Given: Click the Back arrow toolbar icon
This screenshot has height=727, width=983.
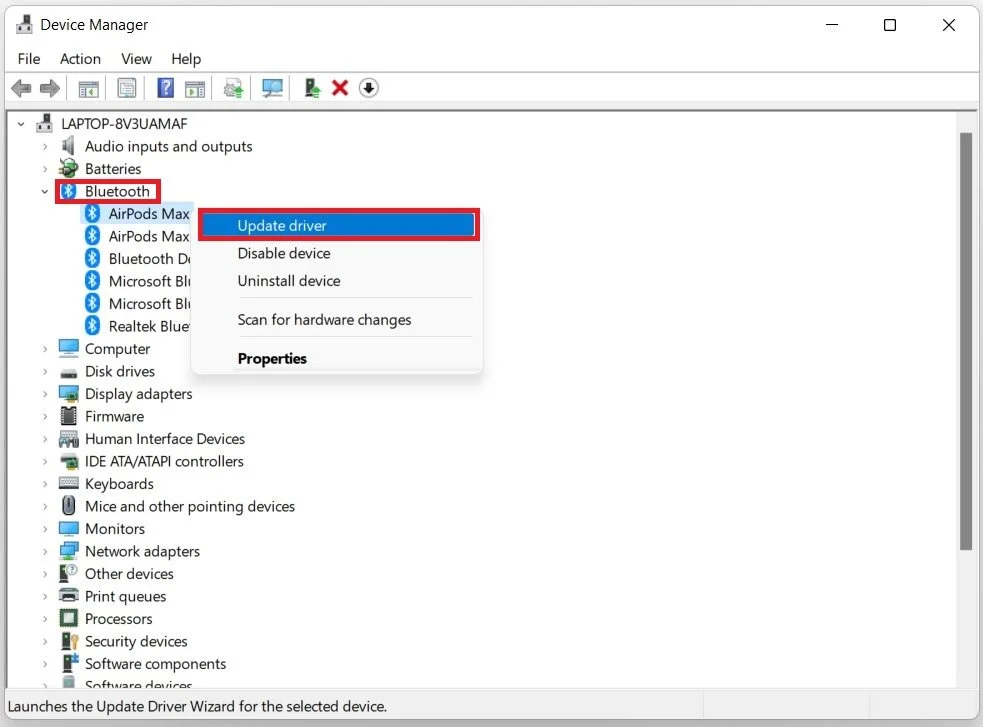Looking at the screenshot, I should pyautogui.click(x=21, y=88).
